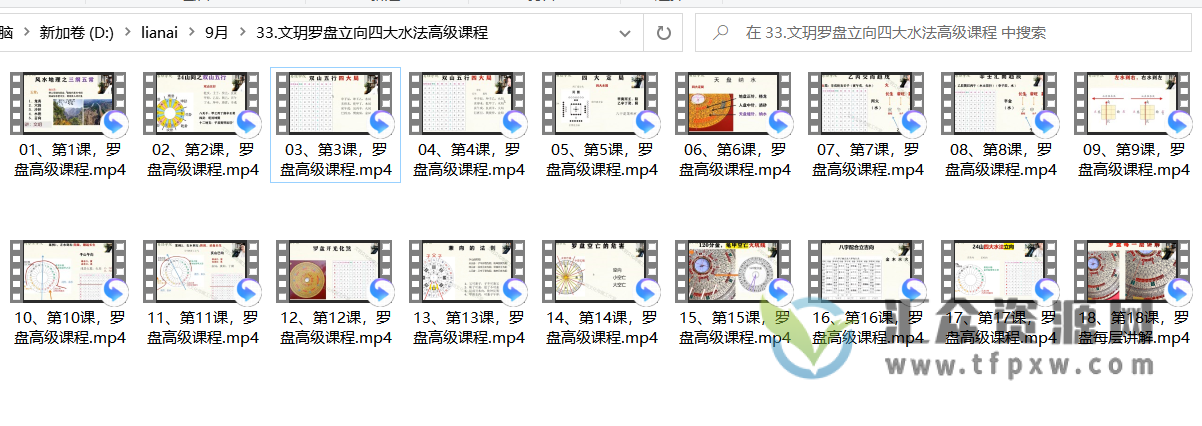This screenshot has height=426, width=1202.
Task: Click file name 11、第11课，罗盘高级课程.mp4
Action: click(x=203, y=328)
